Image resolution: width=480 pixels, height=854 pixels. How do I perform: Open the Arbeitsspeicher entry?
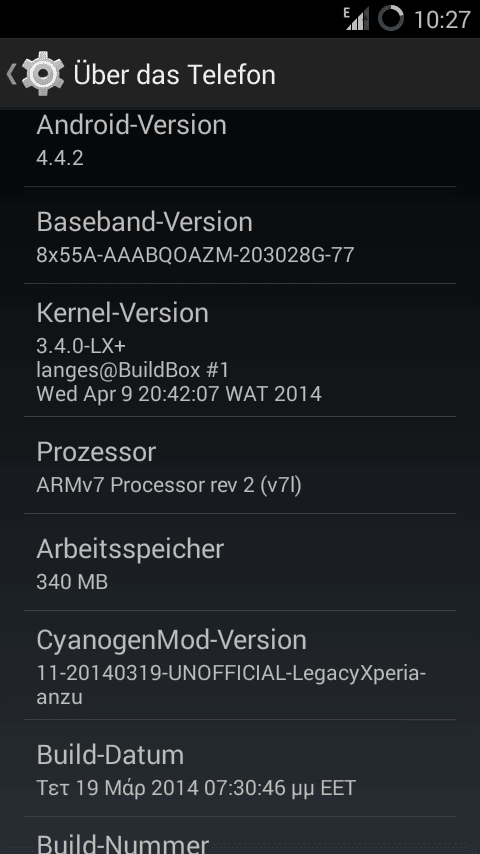[x=240, y=562]
